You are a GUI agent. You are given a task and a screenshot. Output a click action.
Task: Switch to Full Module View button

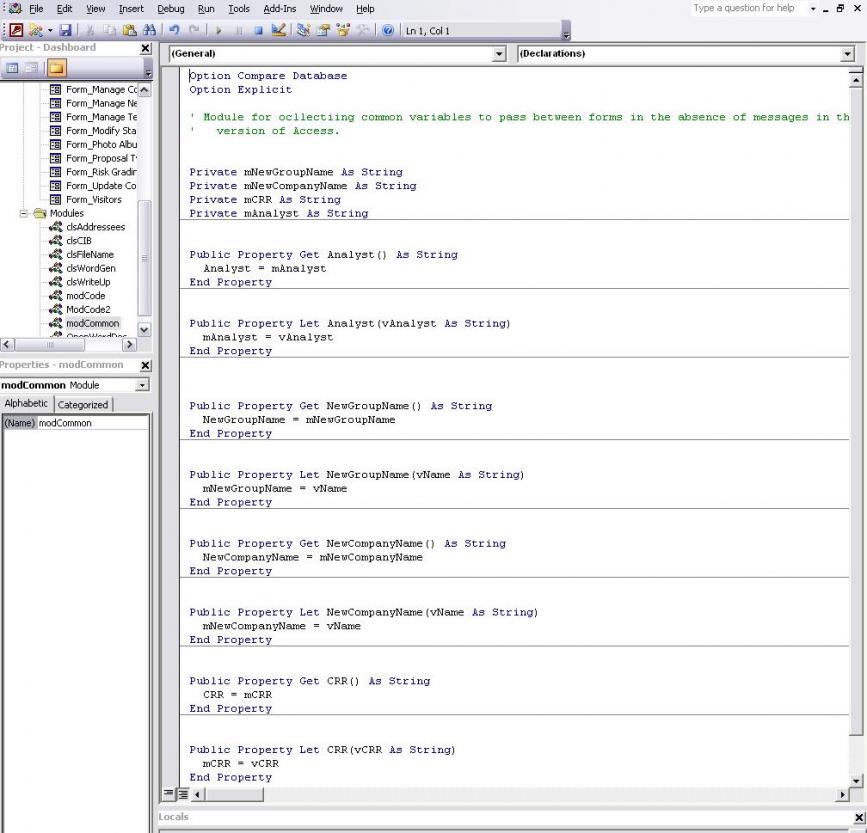183,794
